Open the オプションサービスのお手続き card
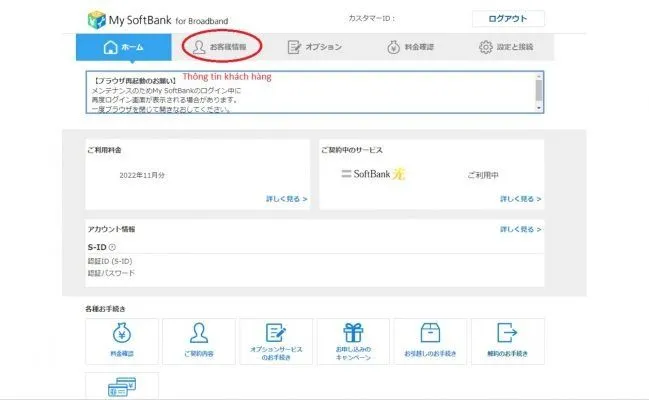The height and width of the screenshot is (400, 649). (x=276, y=341)
